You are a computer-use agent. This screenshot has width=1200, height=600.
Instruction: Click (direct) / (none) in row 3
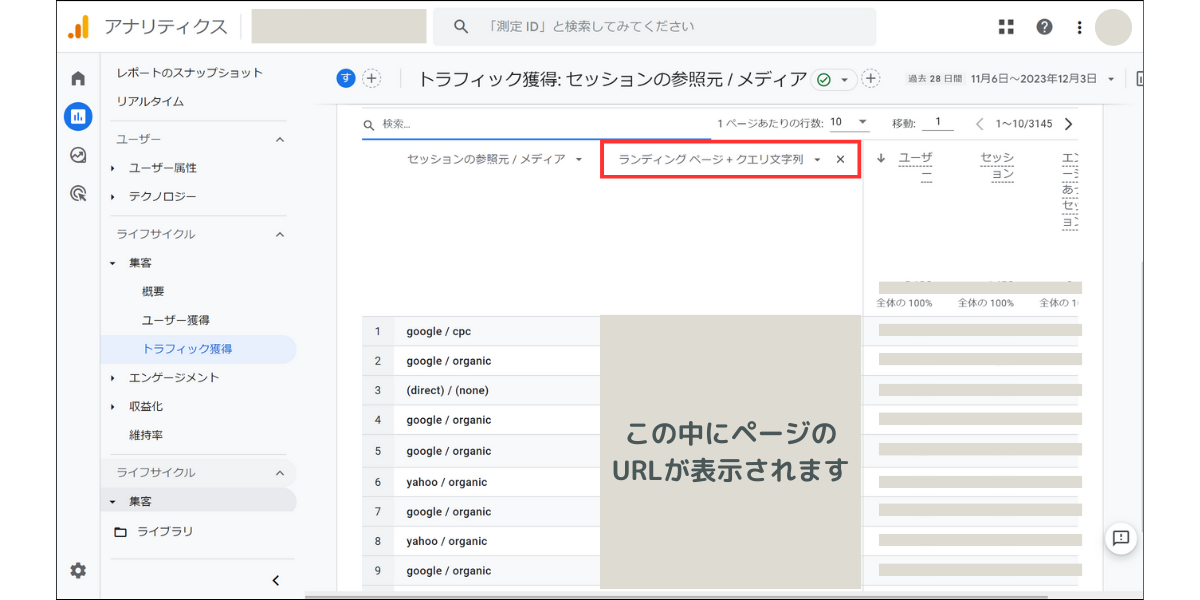click(x=447, y=390)
